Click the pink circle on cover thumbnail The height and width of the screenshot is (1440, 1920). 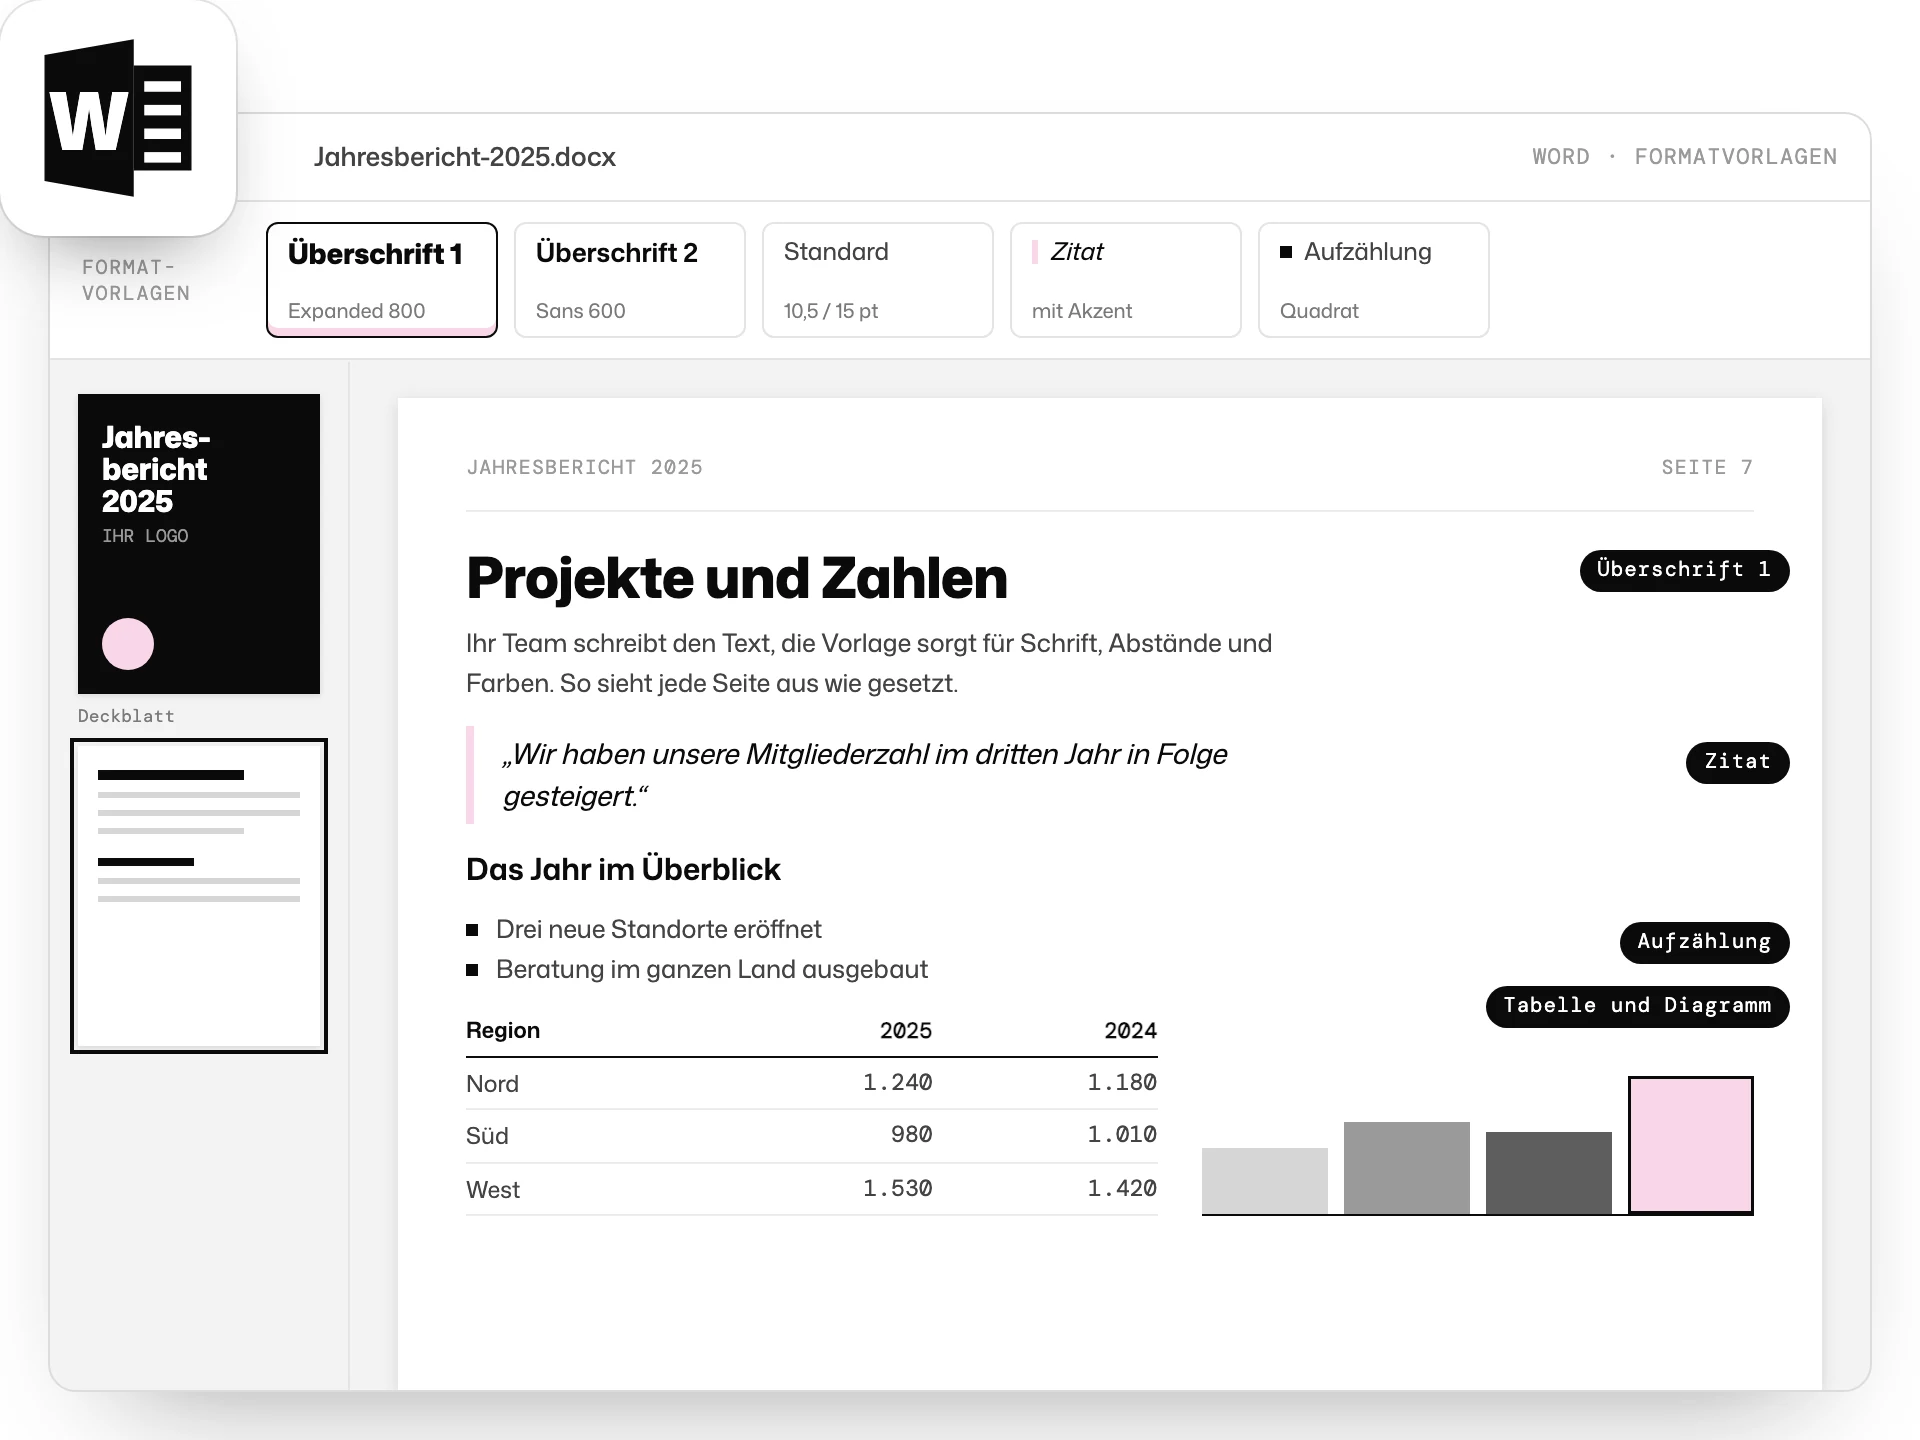tap(128, 644)
